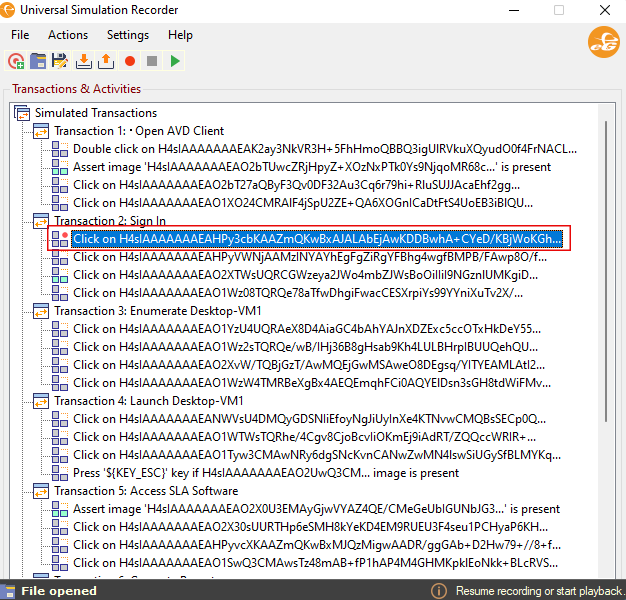The width and height of the screenshot is (626, 600).
Task: Open the Actions menu
Action: pos(68,35)
